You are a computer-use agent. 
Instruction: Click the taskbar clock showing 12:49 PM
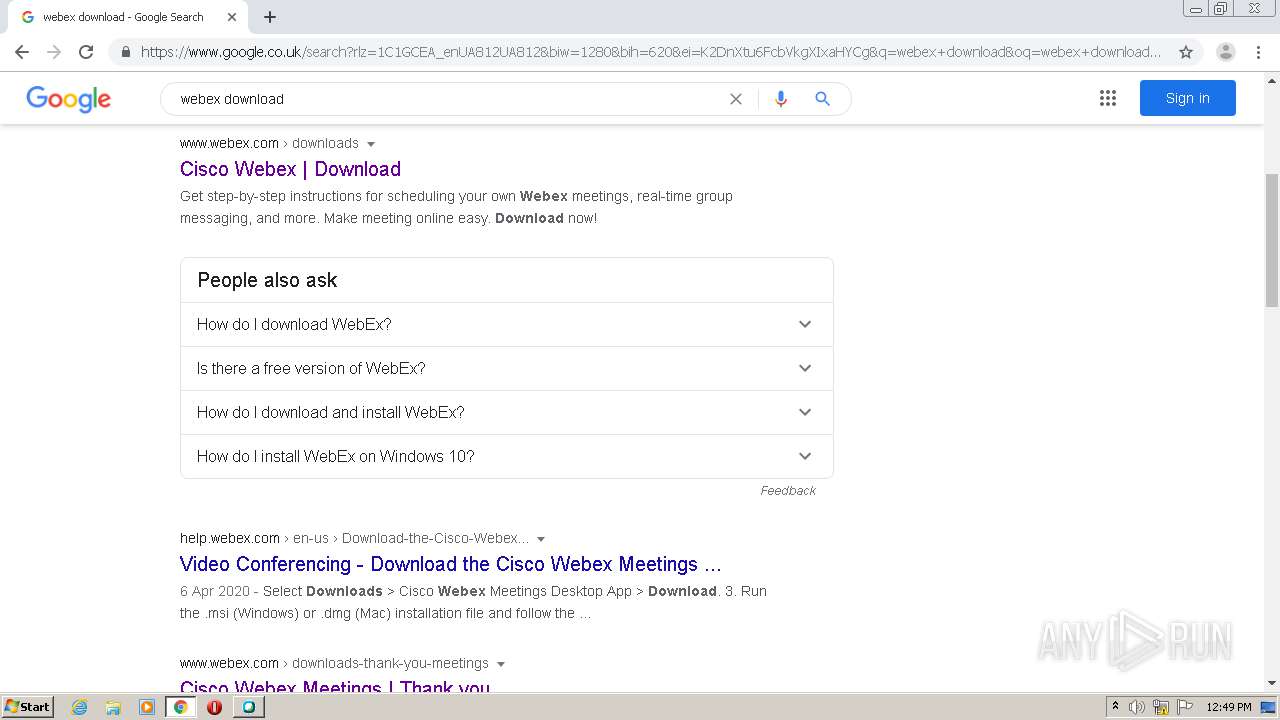click(1229, 707)
